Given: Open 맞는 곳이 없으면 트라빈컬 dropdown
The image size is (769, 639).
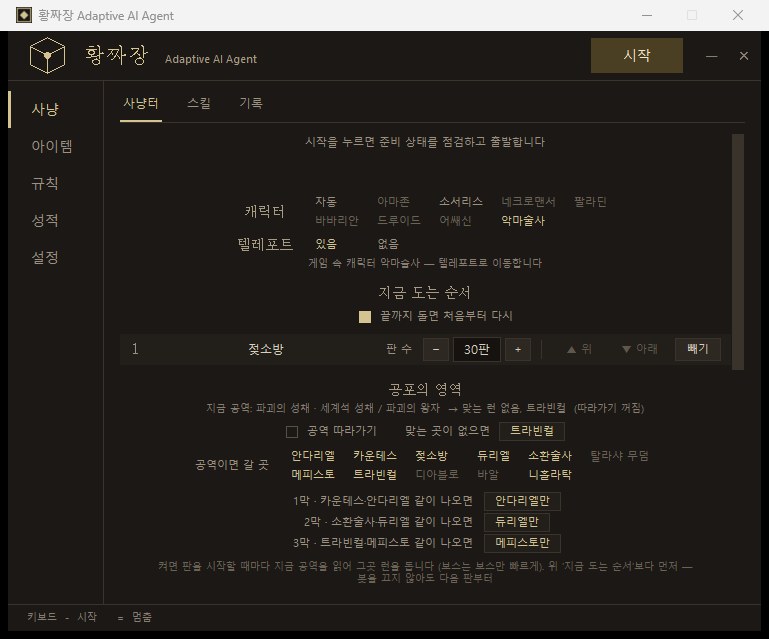Looking at the screenshot, I should click(x=532, y=431).
